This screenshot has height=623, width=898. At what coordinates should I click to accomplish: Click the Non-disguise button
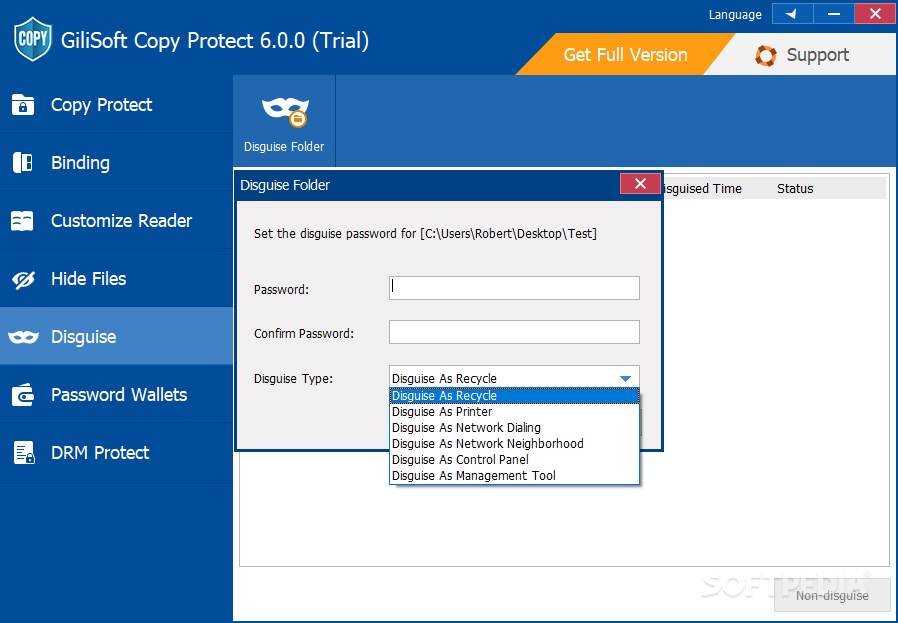click(832, 596)
